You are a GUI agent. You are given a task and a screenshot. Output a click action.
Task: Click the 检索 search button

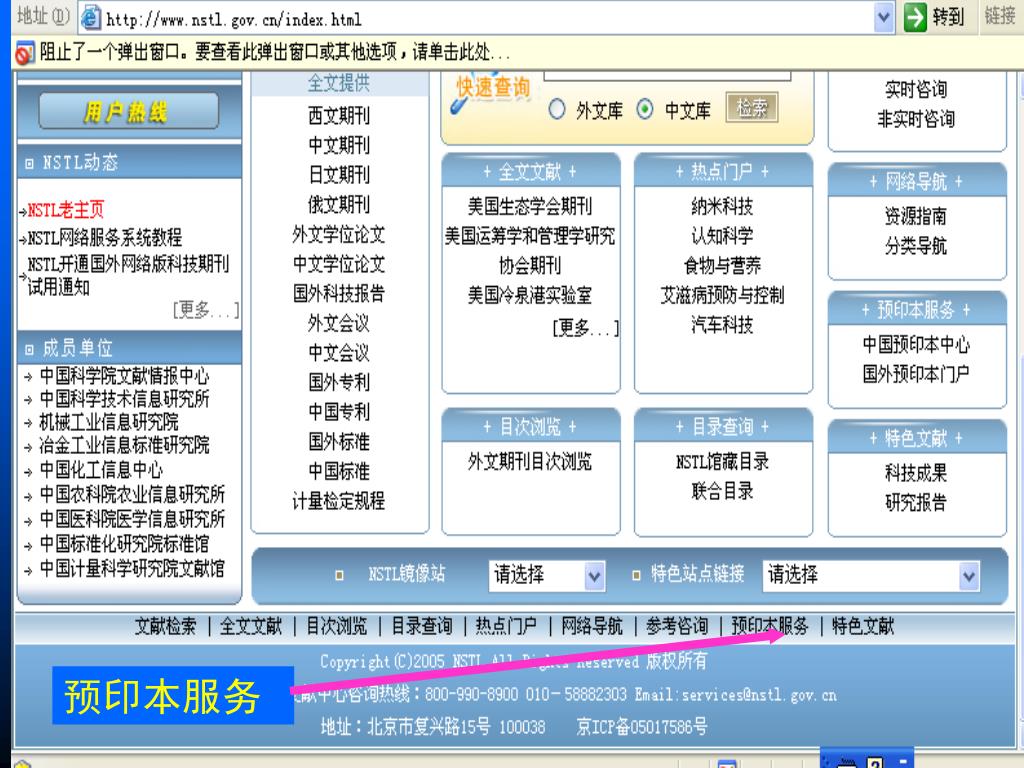[752, 108]
